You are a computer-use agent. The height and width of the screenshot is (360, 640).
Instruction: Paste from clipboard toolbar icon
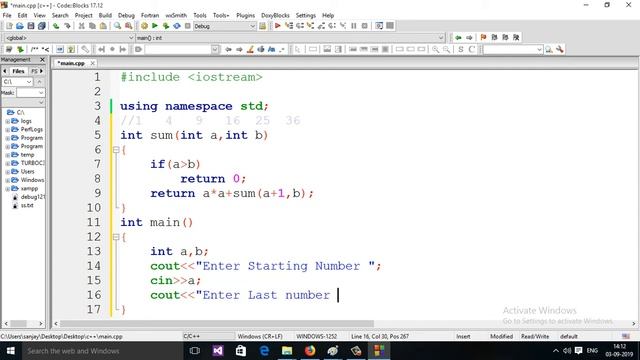tap(103, 26)
